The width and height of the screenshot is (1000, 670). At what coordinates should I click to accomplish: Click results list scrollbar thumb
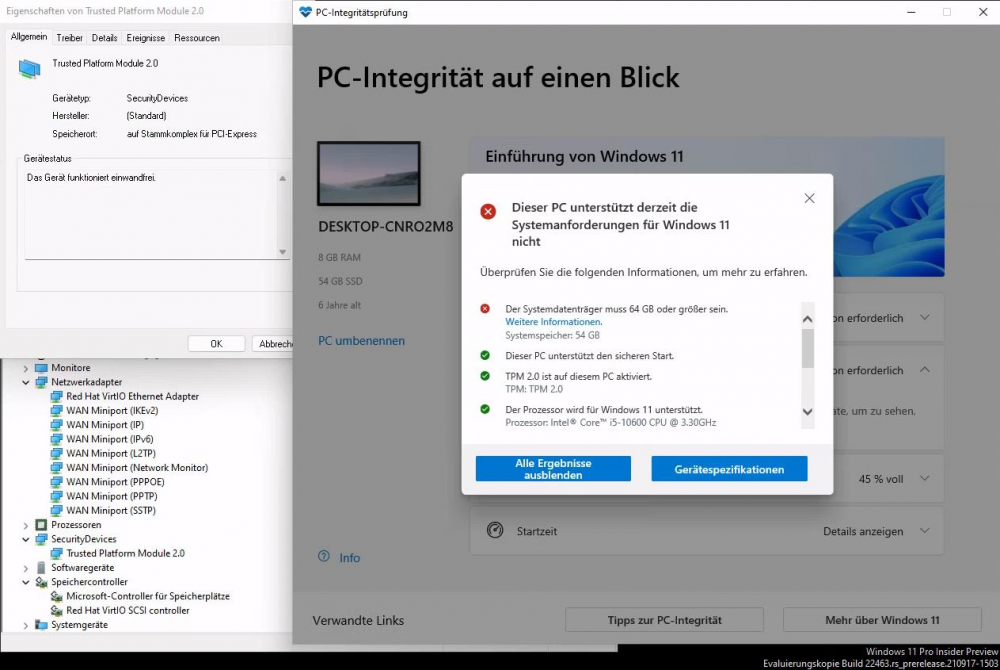807,348
